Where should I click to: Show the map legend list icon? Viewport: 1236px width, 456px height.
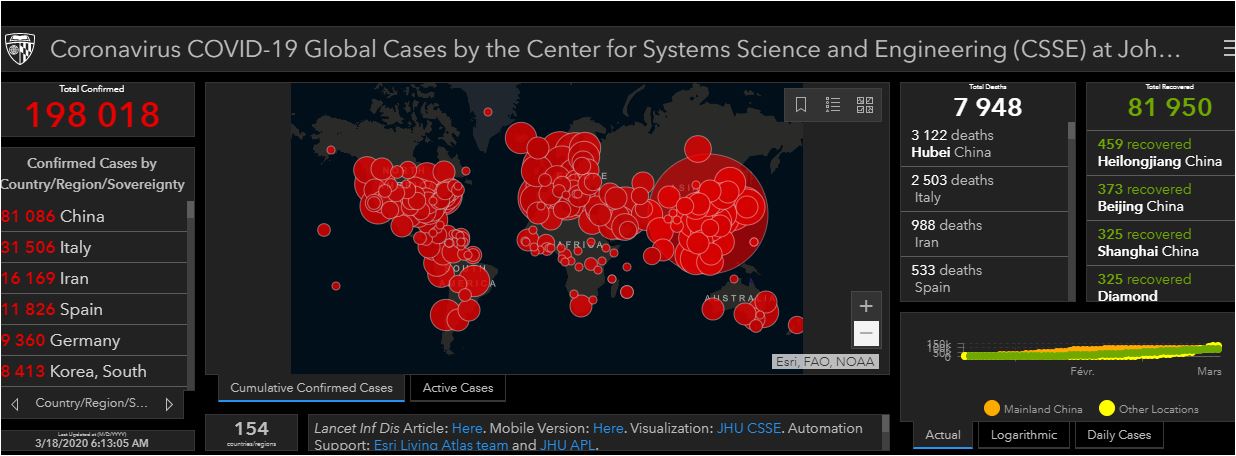pos(833,104)
